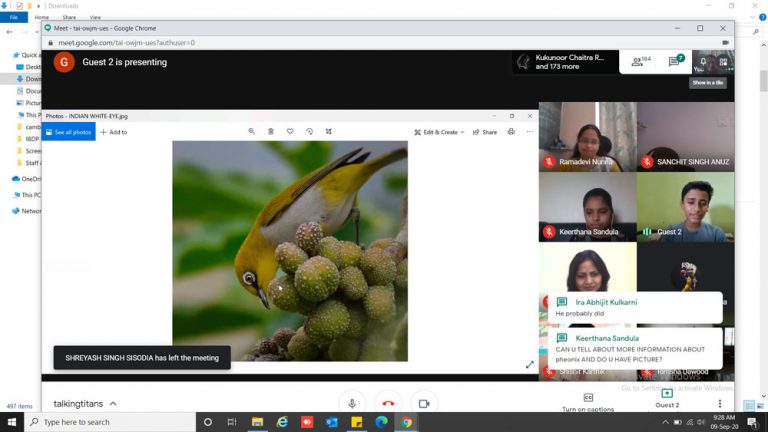Open the Meet chat icon
This screenshot has height=432, width=768.
tap(676, 61)
